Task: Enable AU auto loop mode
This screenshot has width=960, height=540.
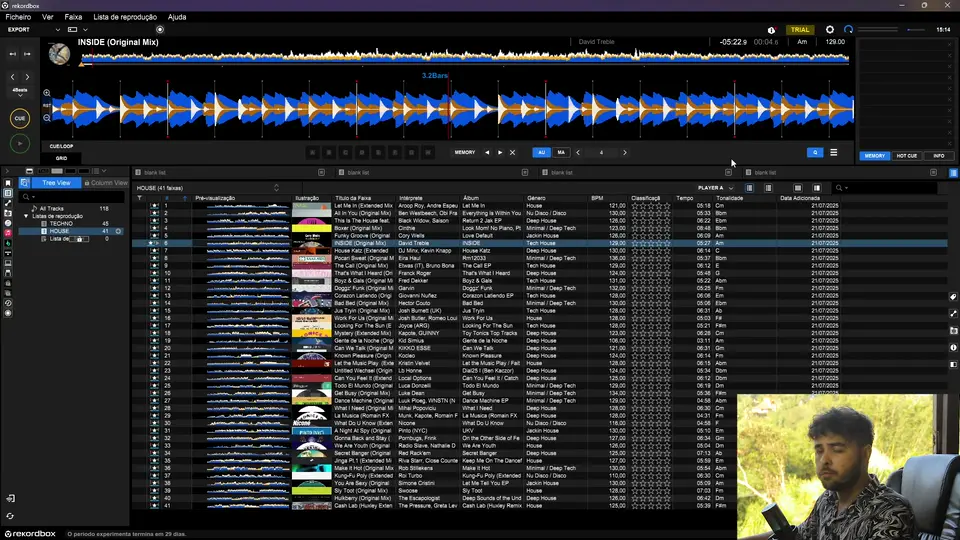Action: tap(541, 152)
